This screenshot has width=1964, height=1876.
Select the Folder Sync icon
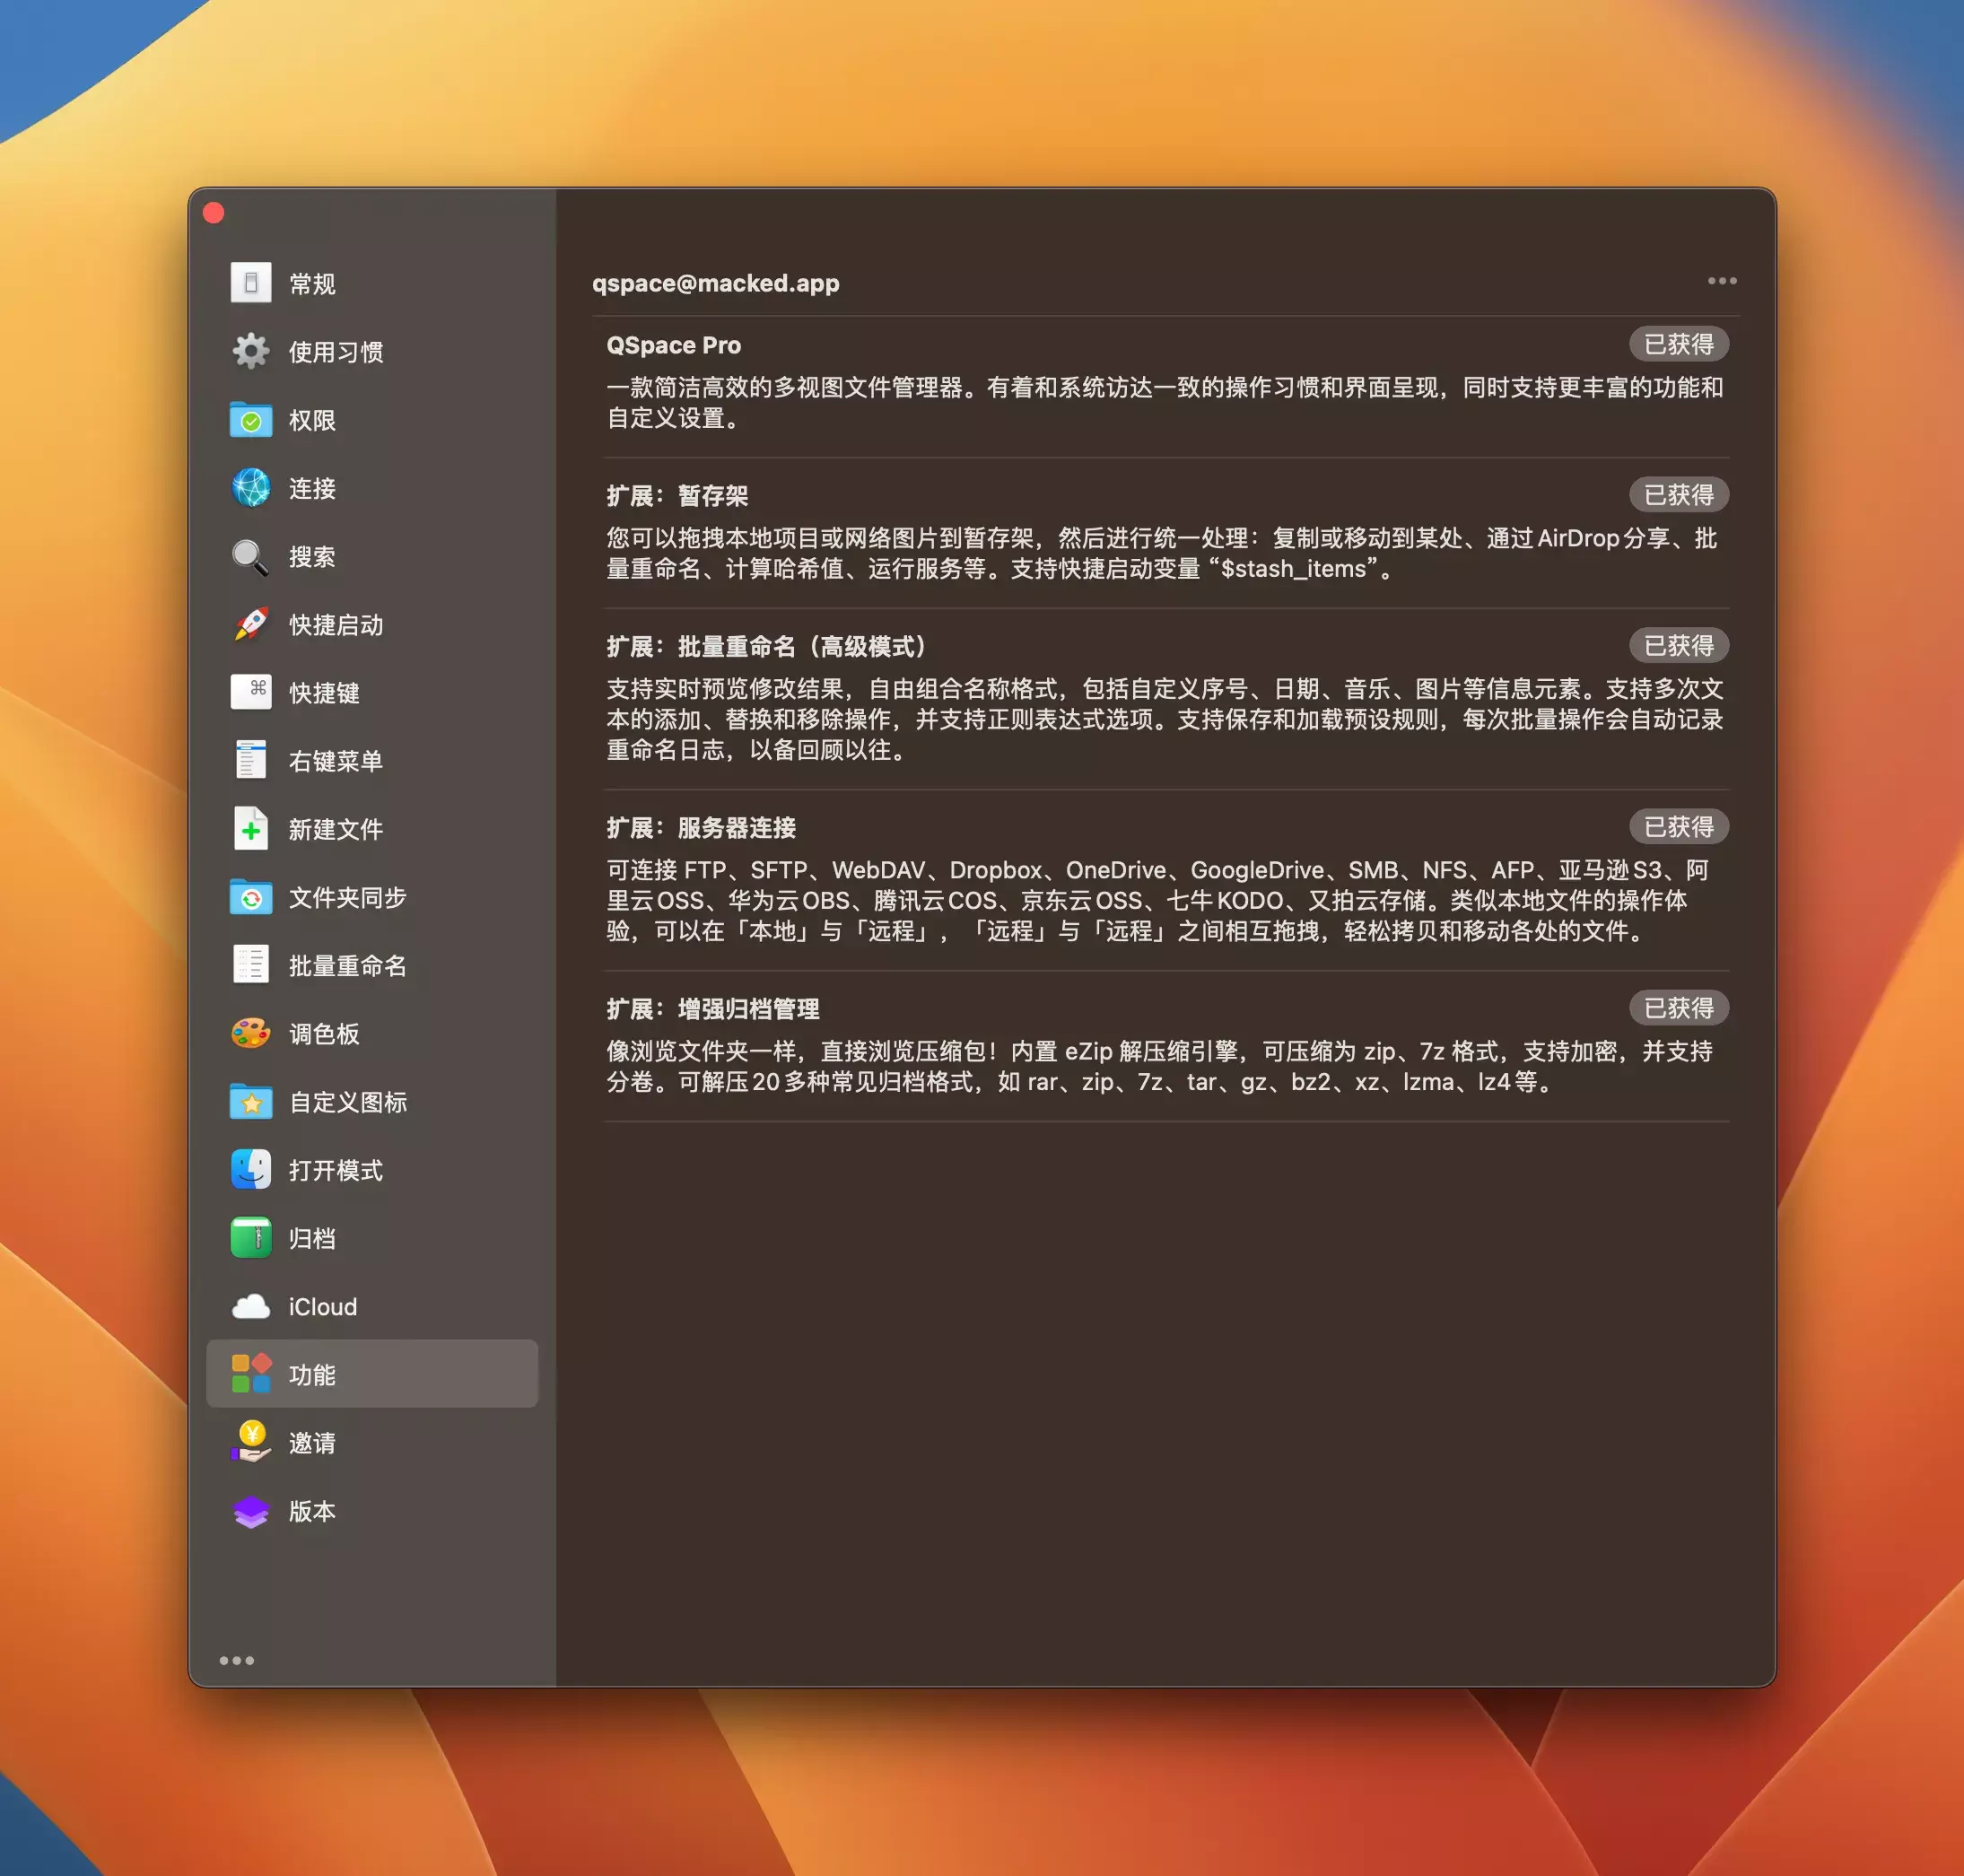click(251, 897)
